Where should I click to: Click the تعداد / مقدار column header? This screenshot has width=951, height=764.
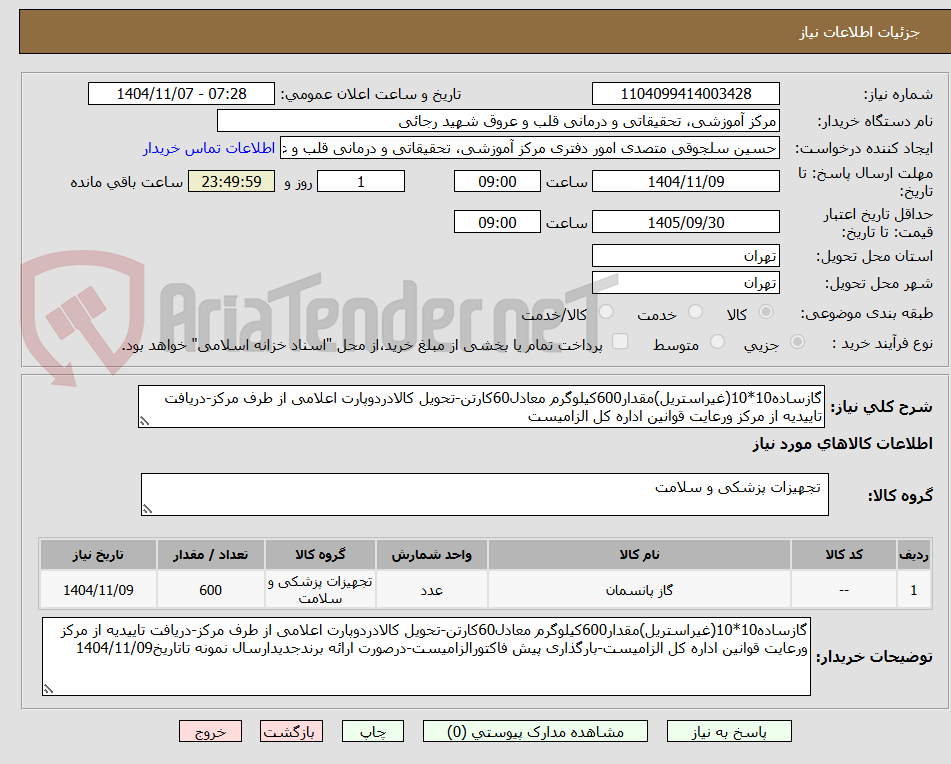(x=210, y=555)
